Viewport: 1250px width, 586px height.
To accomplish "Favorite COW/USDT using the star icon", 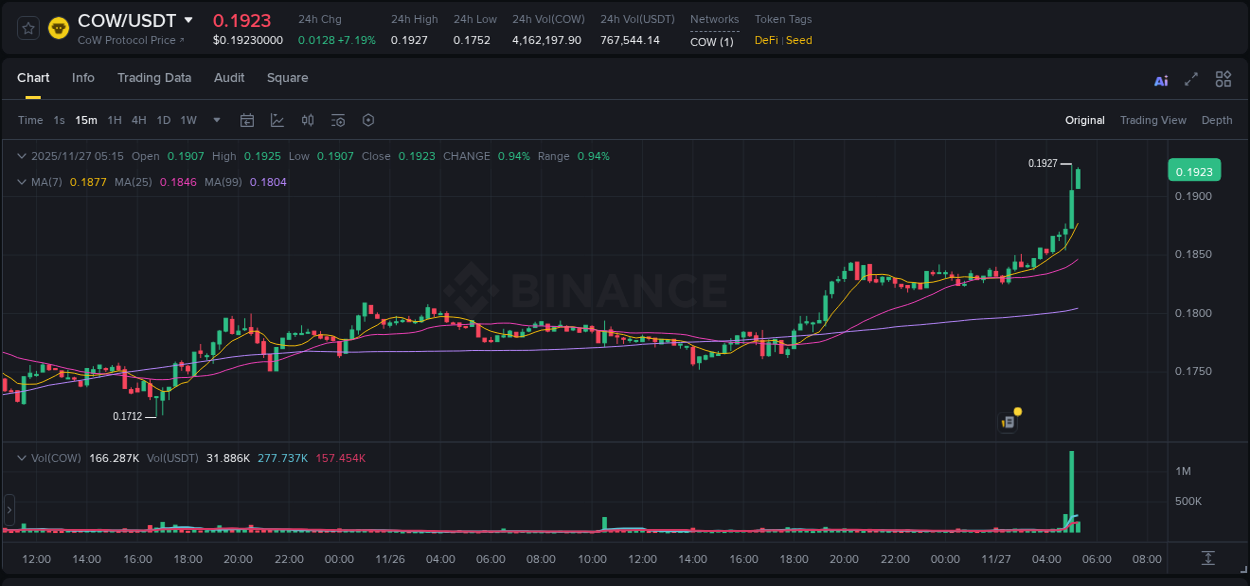I will [x=27, y=27].
